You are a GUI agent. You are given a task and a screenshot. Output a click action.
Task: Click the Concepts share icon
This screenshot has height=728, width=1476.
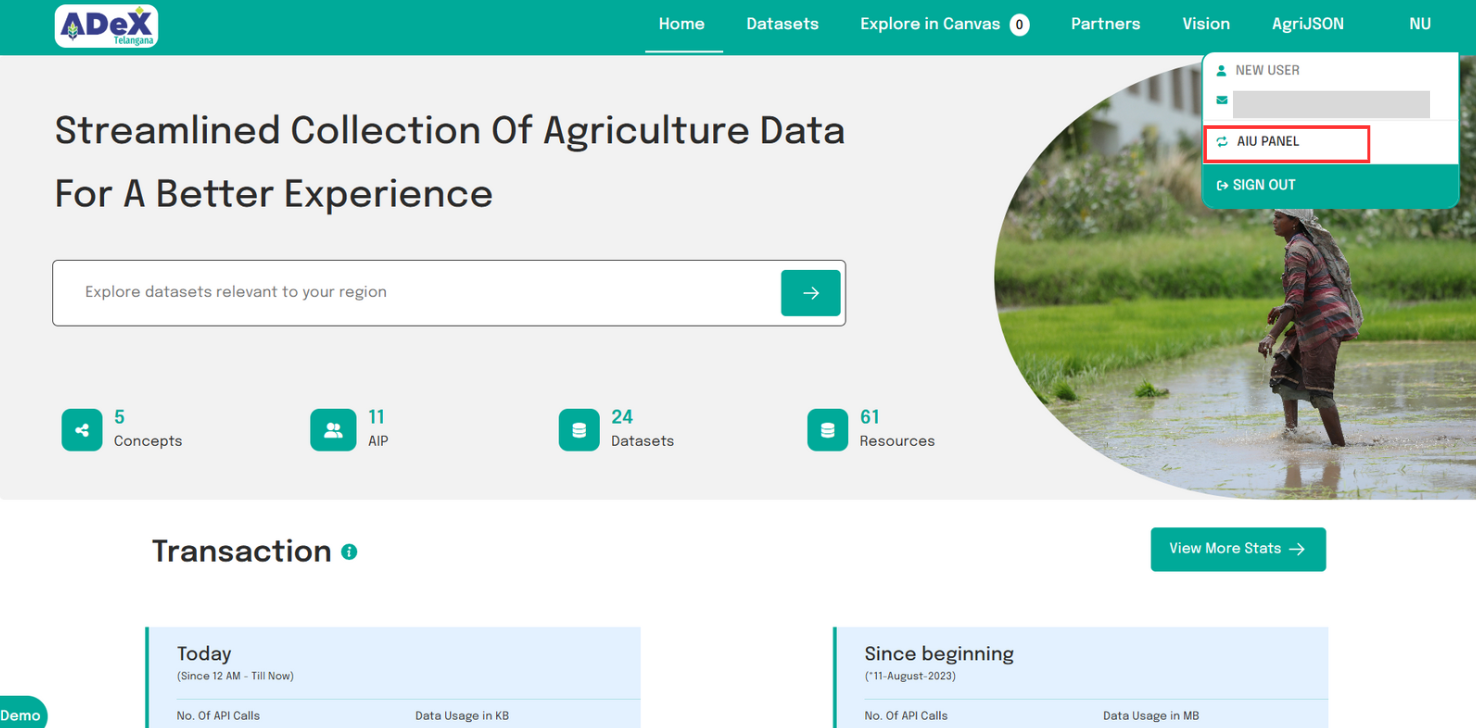point(82,430)
